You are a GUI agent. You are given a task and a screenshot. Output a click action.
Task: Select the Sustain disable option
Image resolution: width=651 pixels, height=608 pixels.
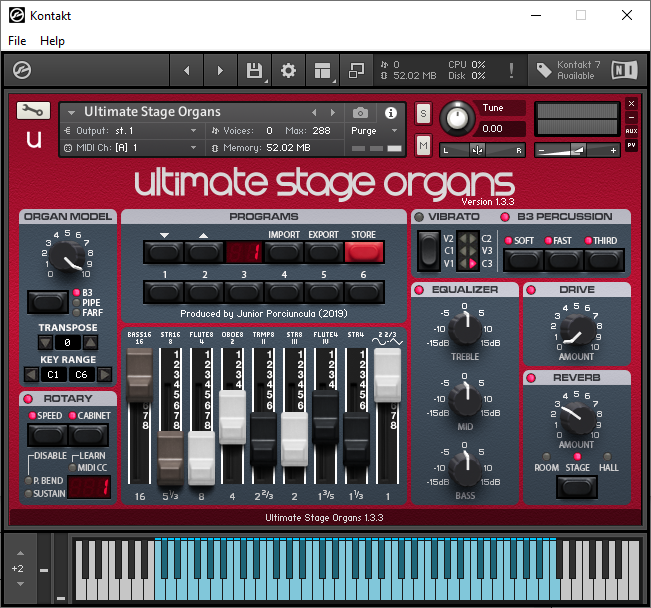tap(28, 493)
